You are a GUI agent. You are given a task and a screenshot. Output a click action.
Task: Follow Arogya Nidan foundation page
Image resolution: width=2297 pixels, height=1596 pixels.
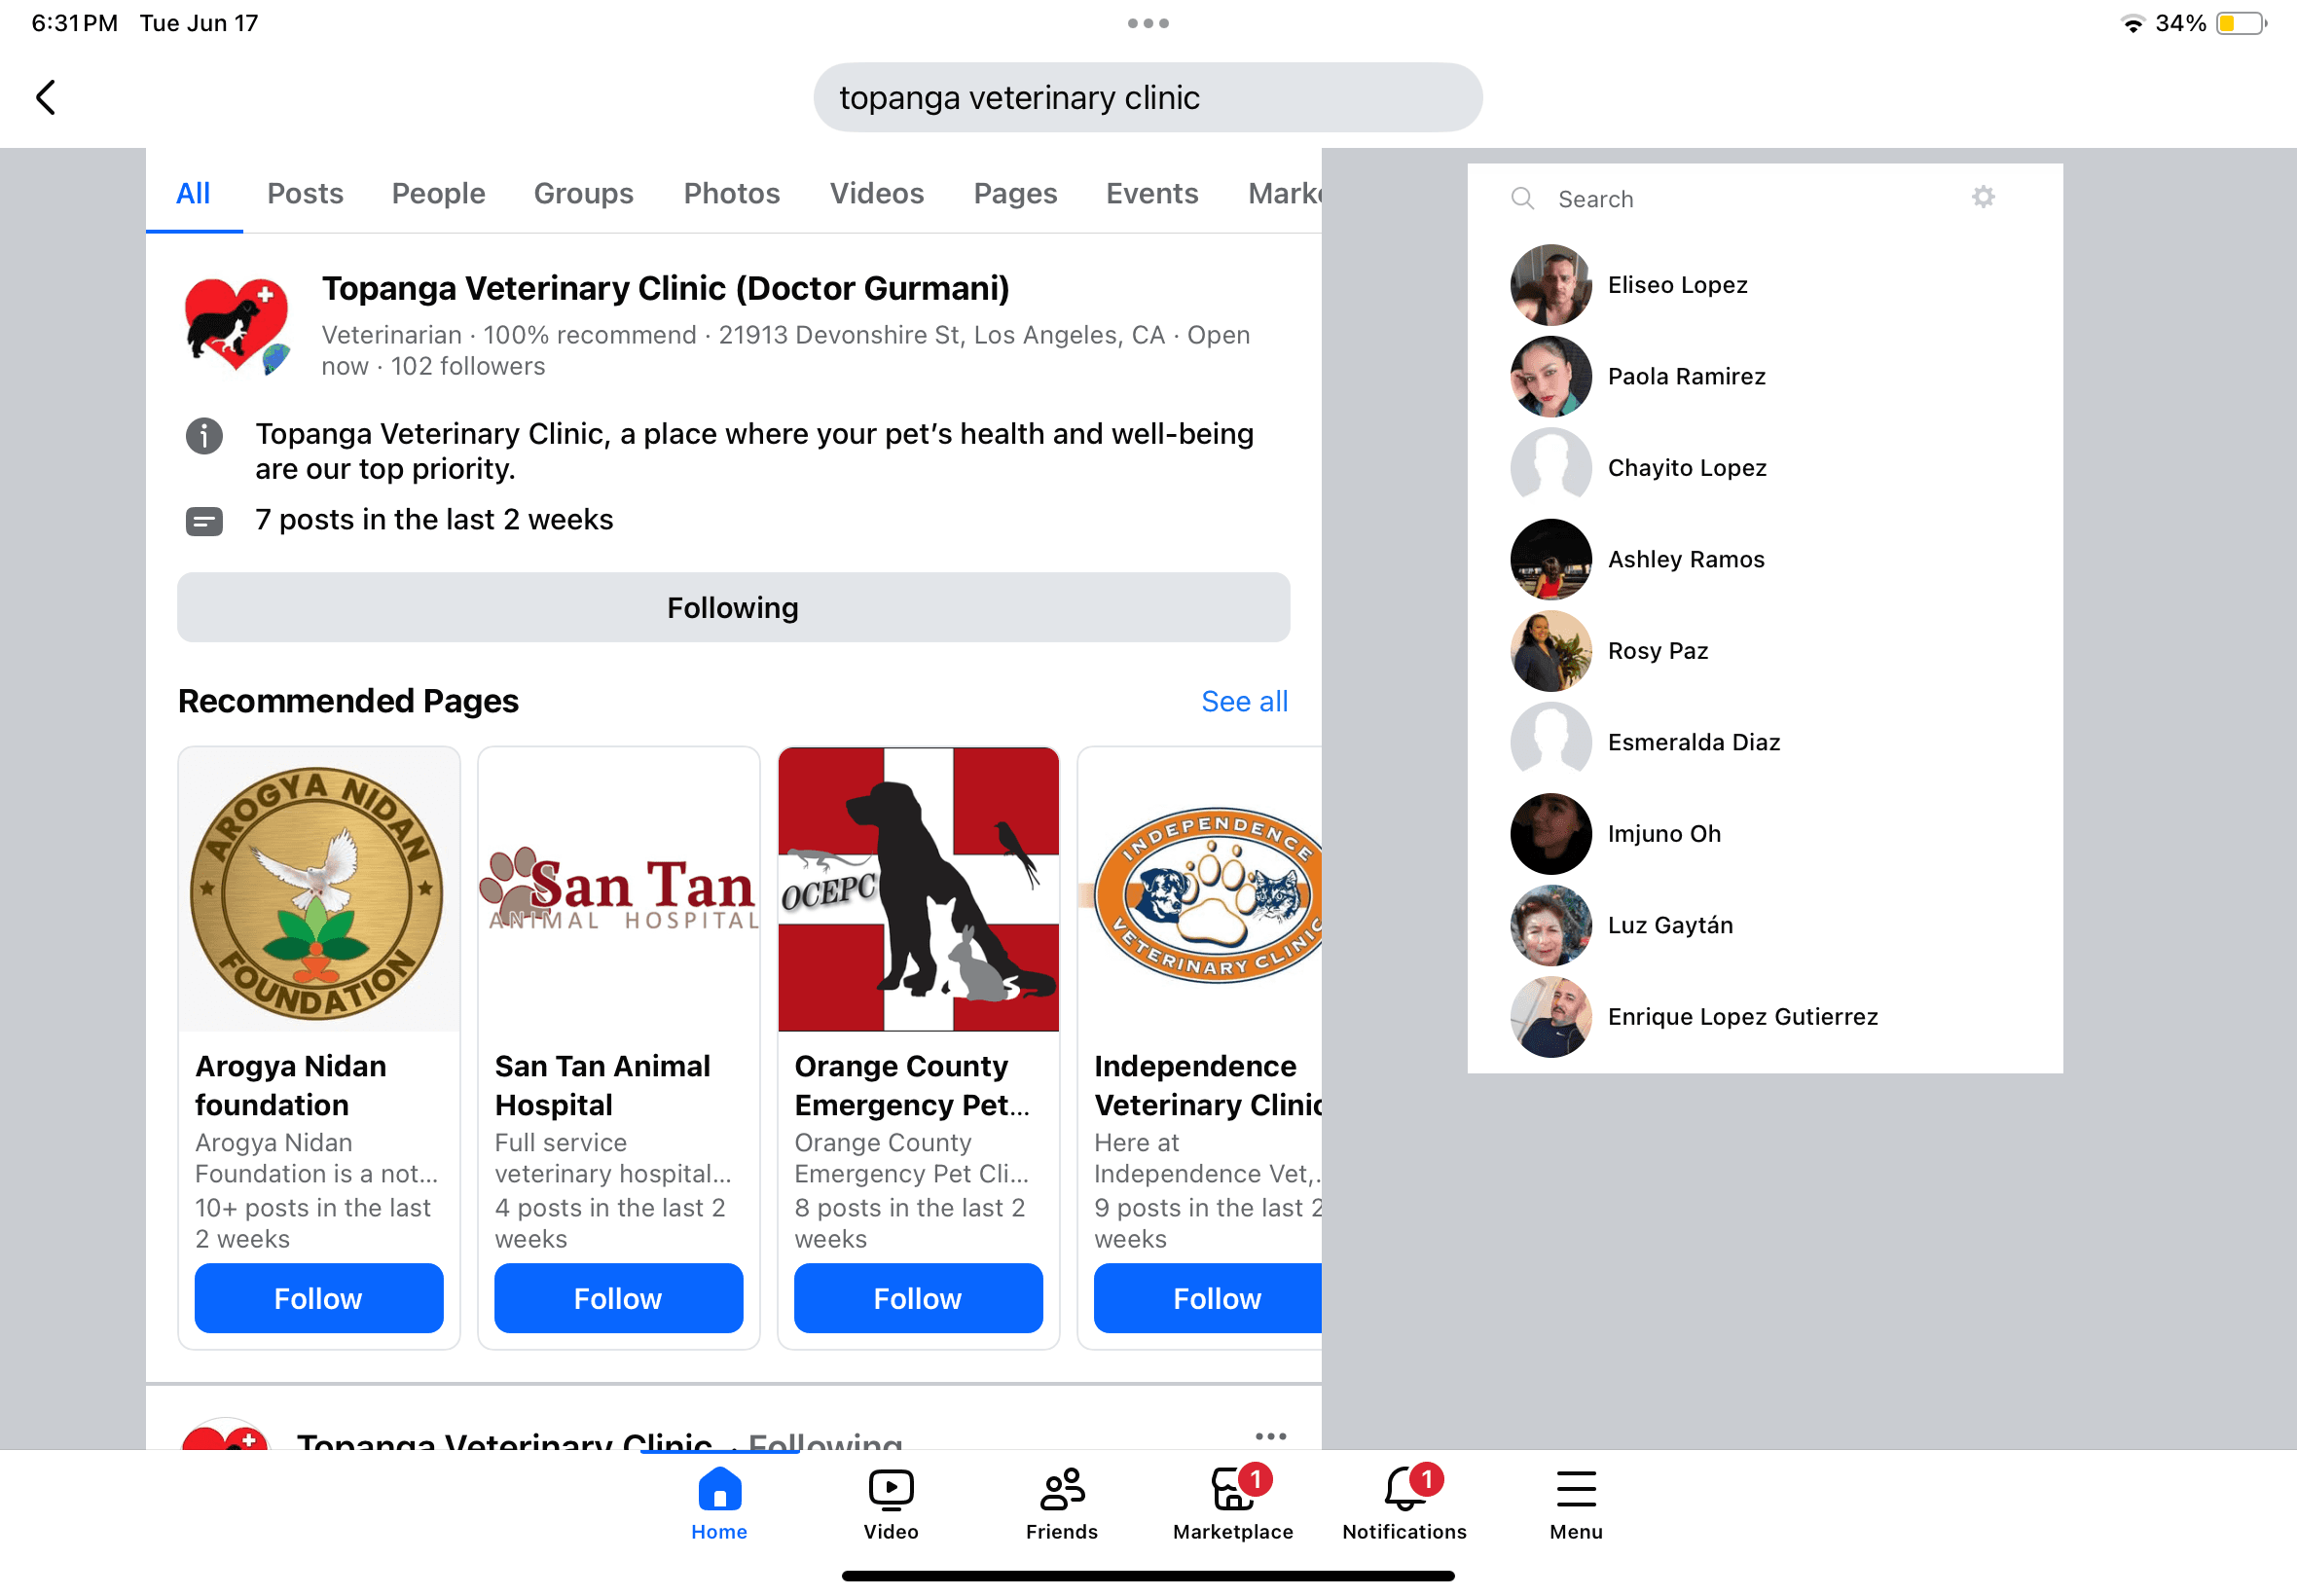tap(318, 1298)
